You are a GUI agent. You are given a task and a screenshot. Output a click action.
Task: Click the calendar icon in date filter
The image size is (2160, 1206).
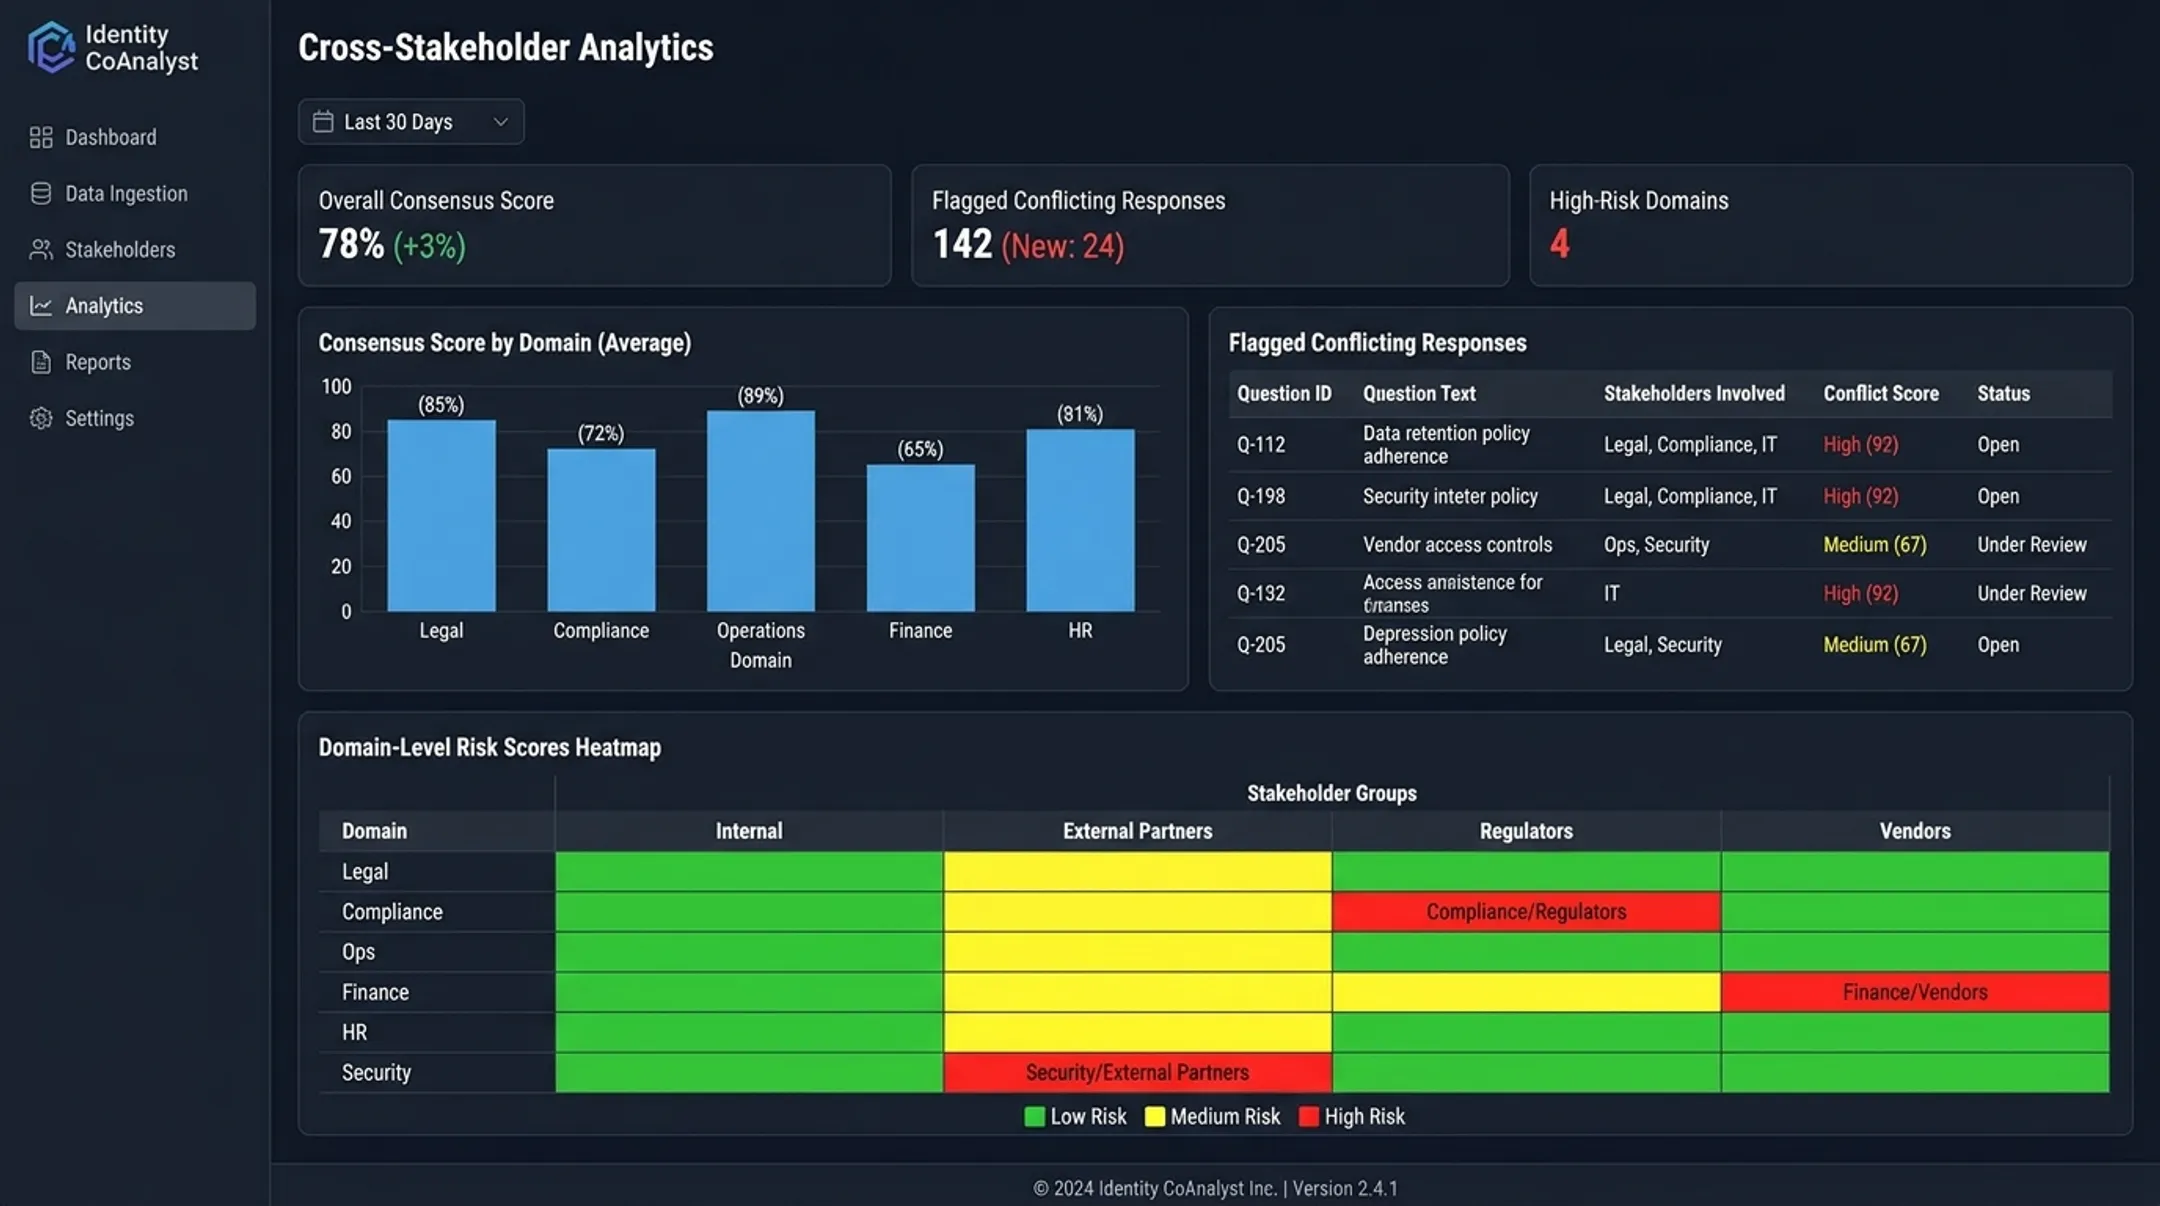pyautogui.click(x=323, y=121)
